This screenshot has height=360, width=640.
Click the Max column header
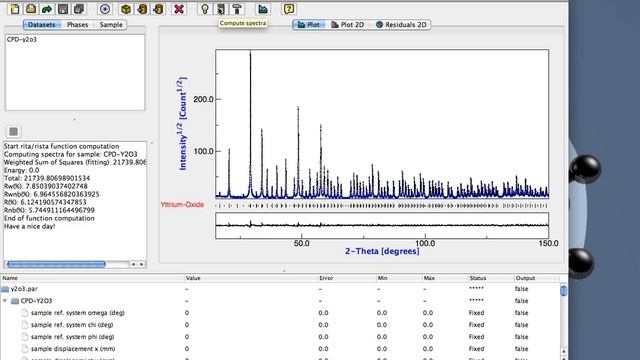445,278
